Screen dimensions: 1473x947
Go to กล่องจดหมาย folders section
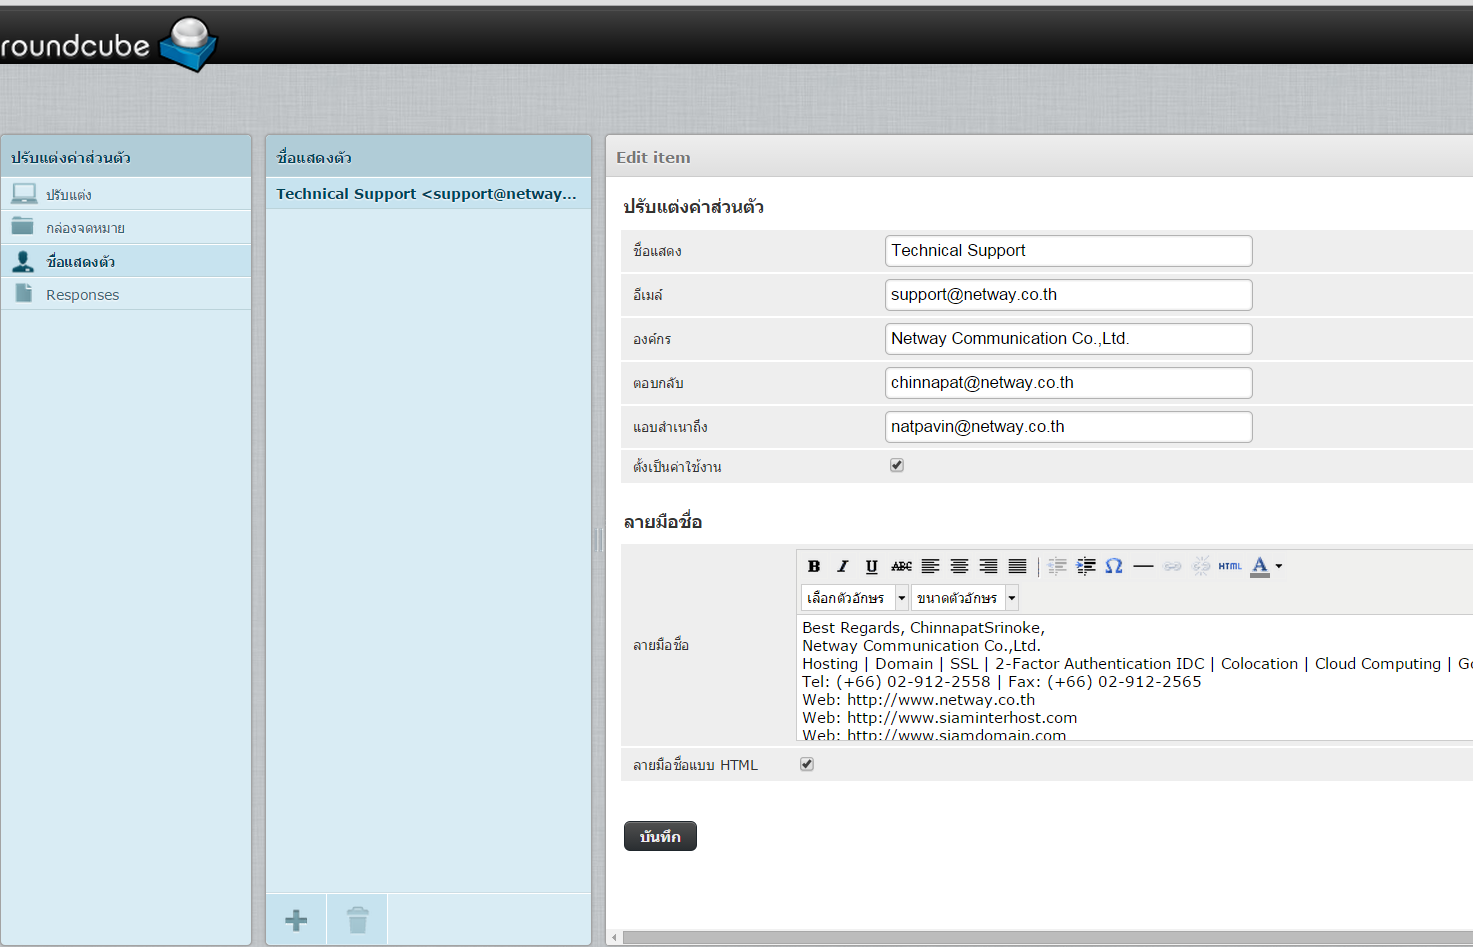pos(85,228)
